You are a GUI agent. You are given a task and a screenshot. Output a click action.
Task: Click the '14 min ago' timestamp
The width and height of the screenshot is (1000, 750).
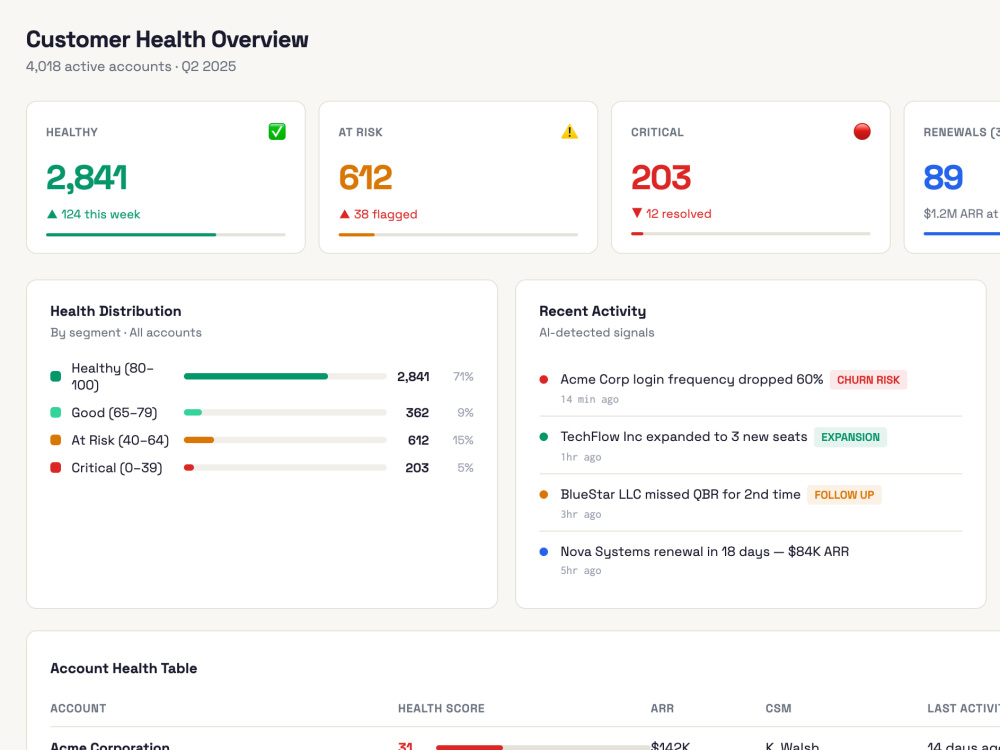589,399
